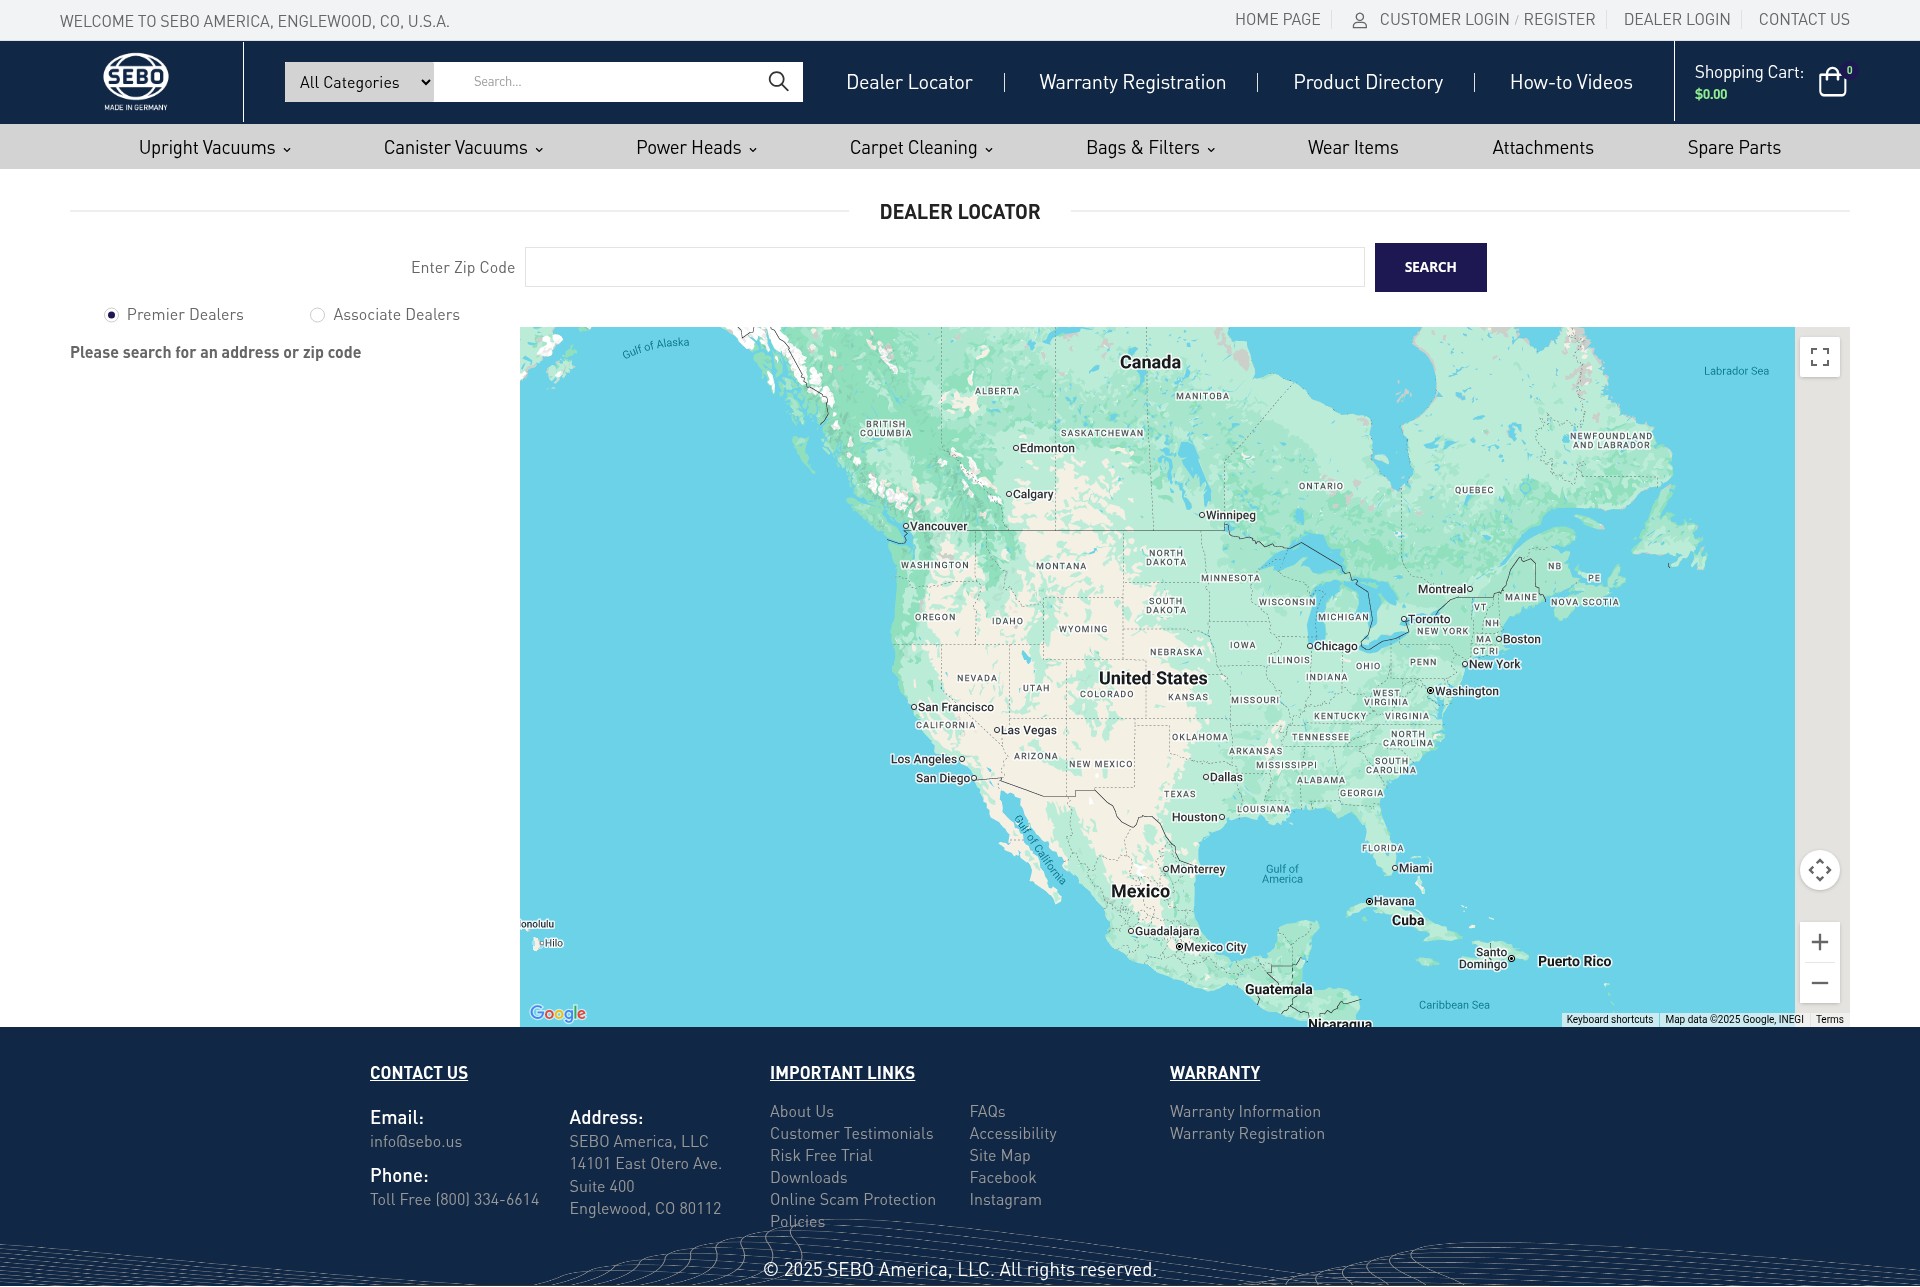Click the WARRANTY footer heading
1920x1287 pixels.
[1215, 1073]
